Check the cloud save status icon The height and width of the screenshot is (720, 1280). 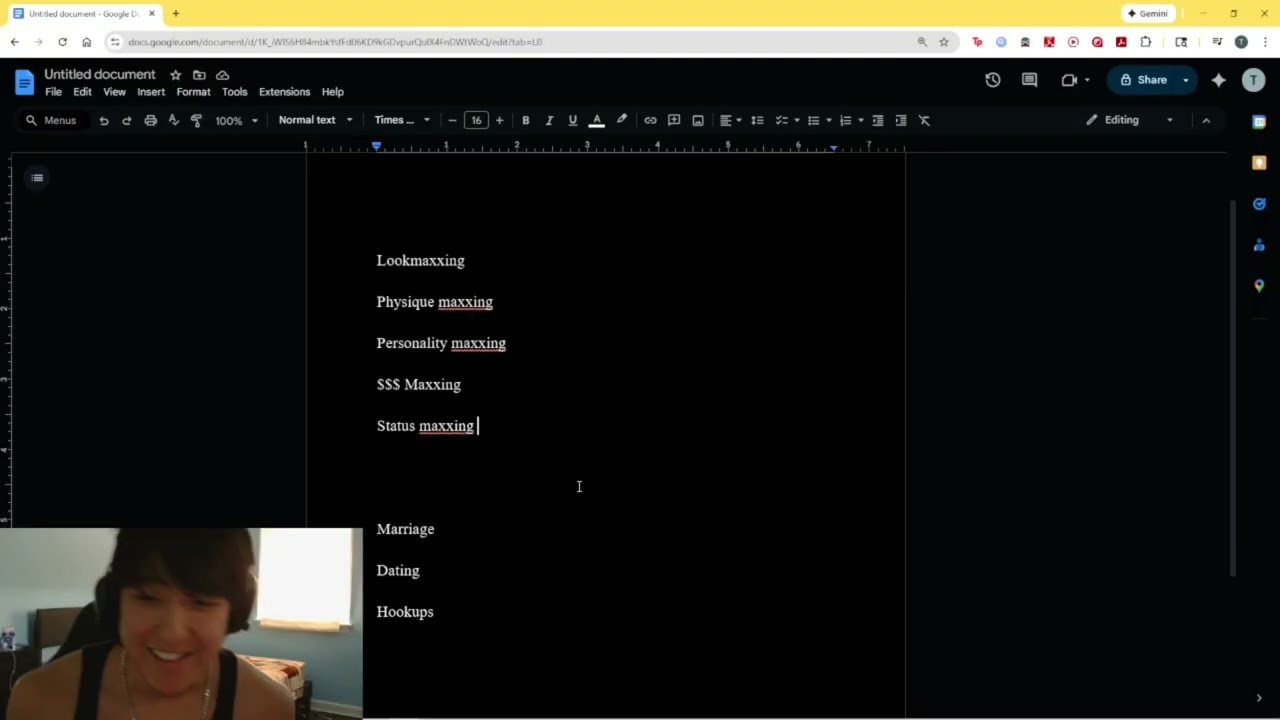[x=222, y=75]
